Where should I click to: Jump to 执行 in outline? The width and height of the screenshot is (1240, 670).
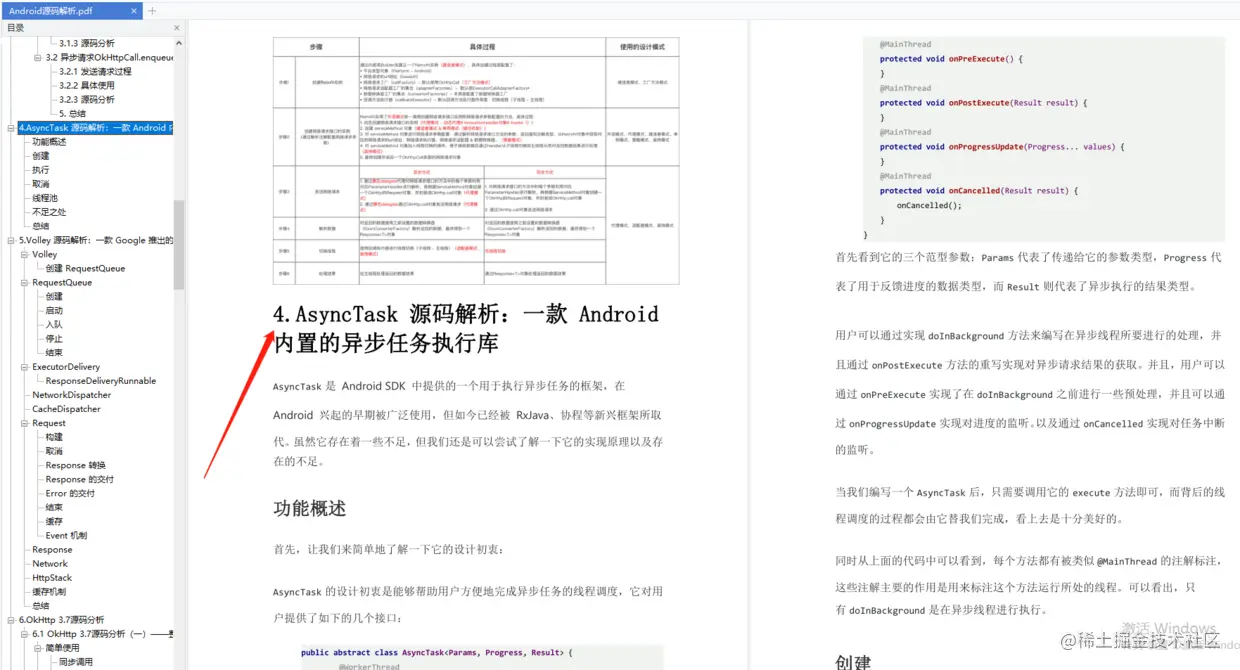(40, 170)
